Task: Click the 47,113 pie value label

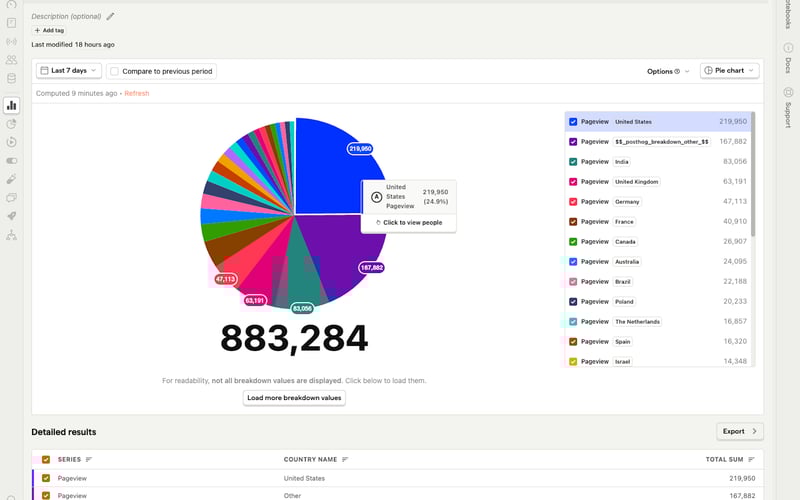Action: pyautogui.click(x=226, y=279)
